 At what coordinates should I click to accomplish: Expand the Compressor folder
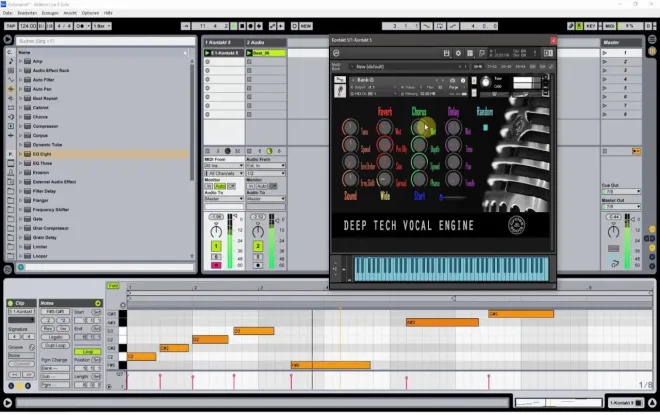click(20, 126)
